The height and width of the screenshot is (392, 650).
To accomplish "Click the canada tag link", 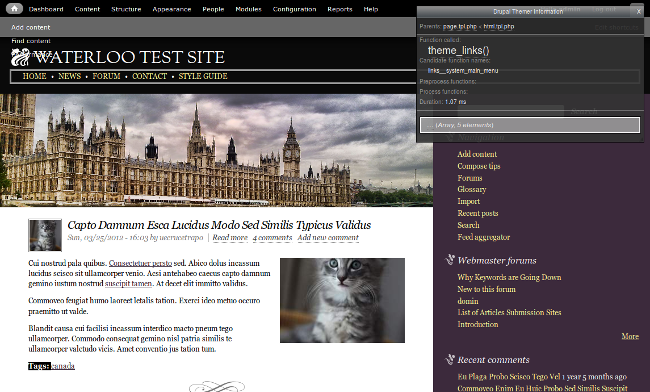I will 63,366.
